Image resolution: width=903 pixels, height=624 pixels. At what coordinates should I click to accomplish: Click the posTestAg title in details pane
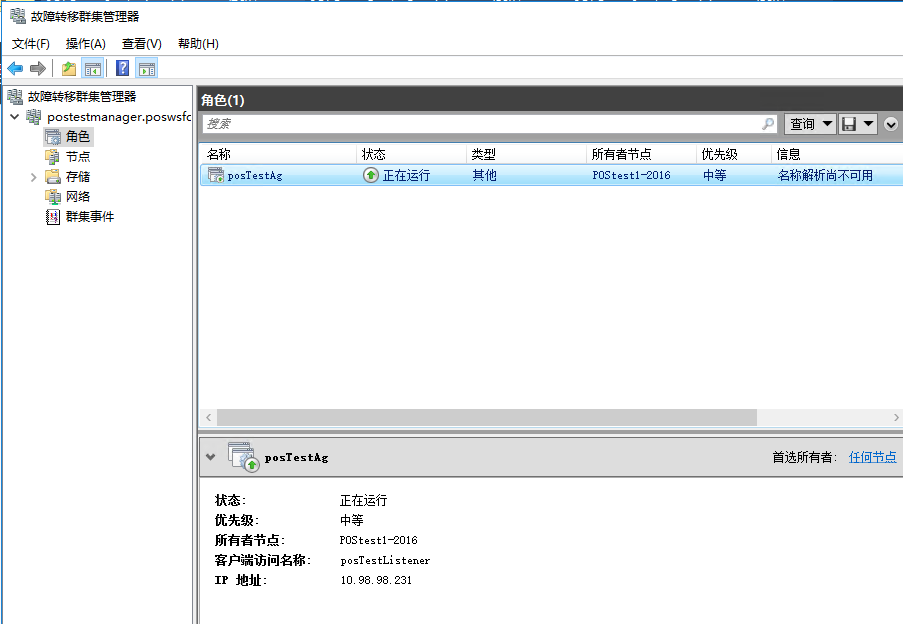297,458
